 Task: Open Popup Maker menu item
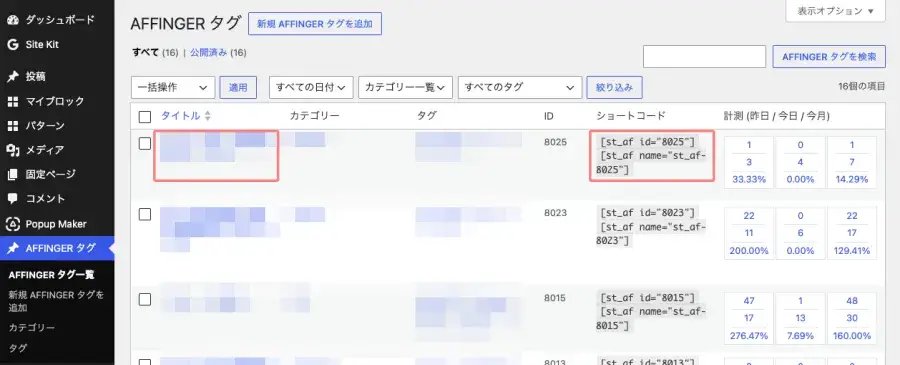click(57, 224)
